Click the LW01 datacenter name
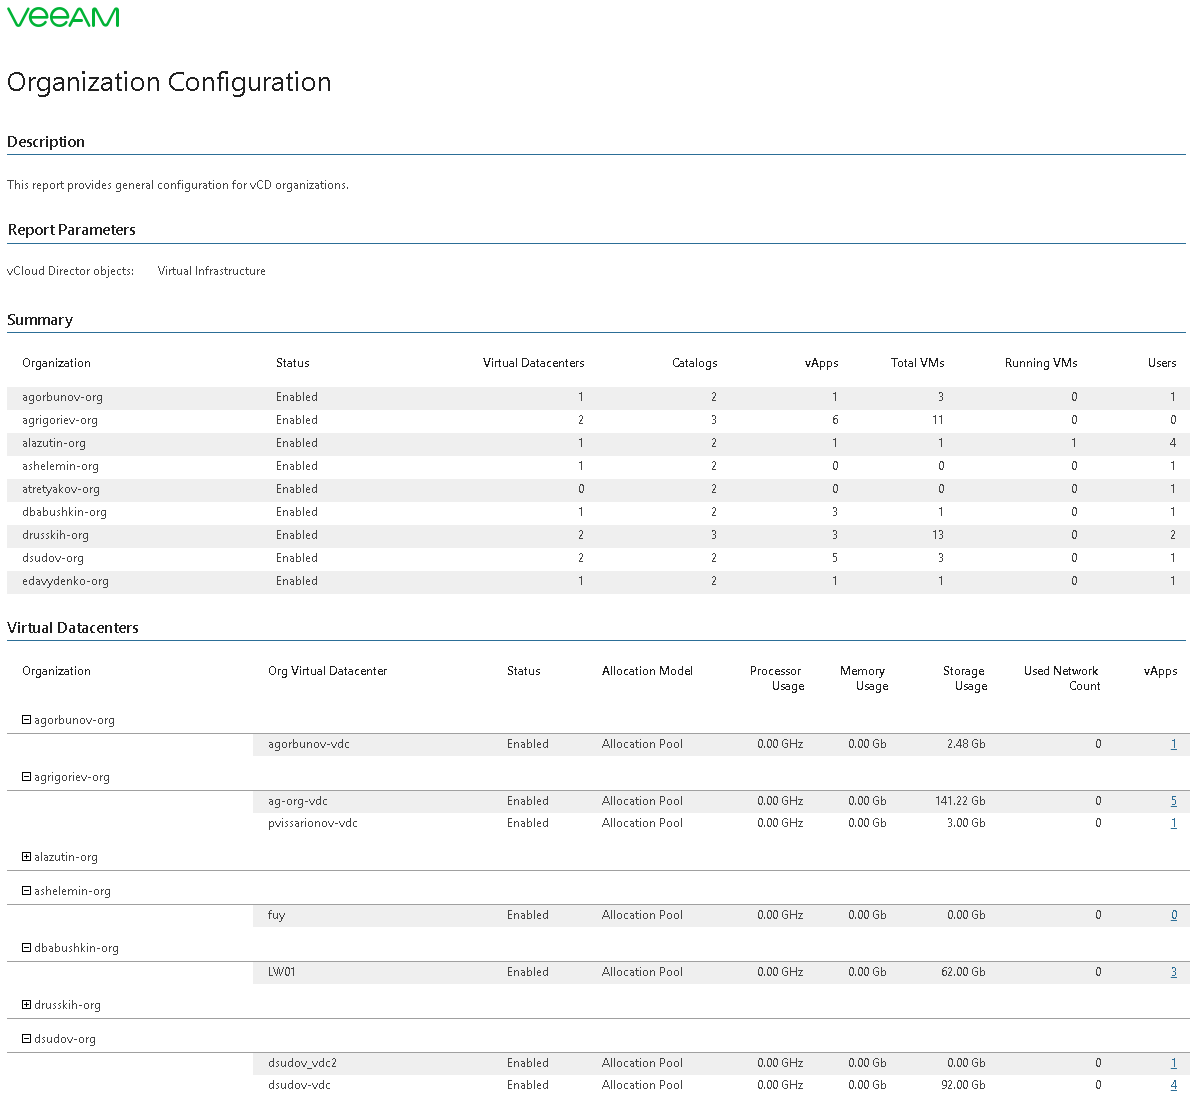1190x1095 pixels. tap(282, 972)
